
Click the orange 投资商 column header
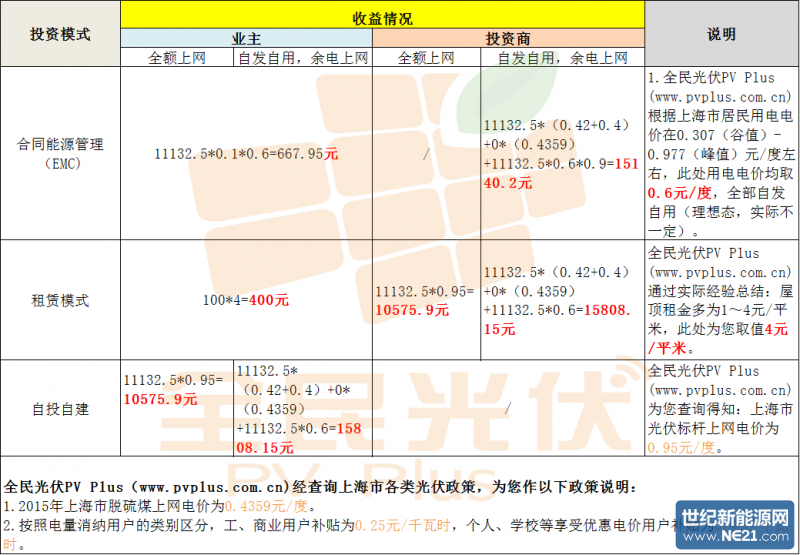tap(508, 38)
